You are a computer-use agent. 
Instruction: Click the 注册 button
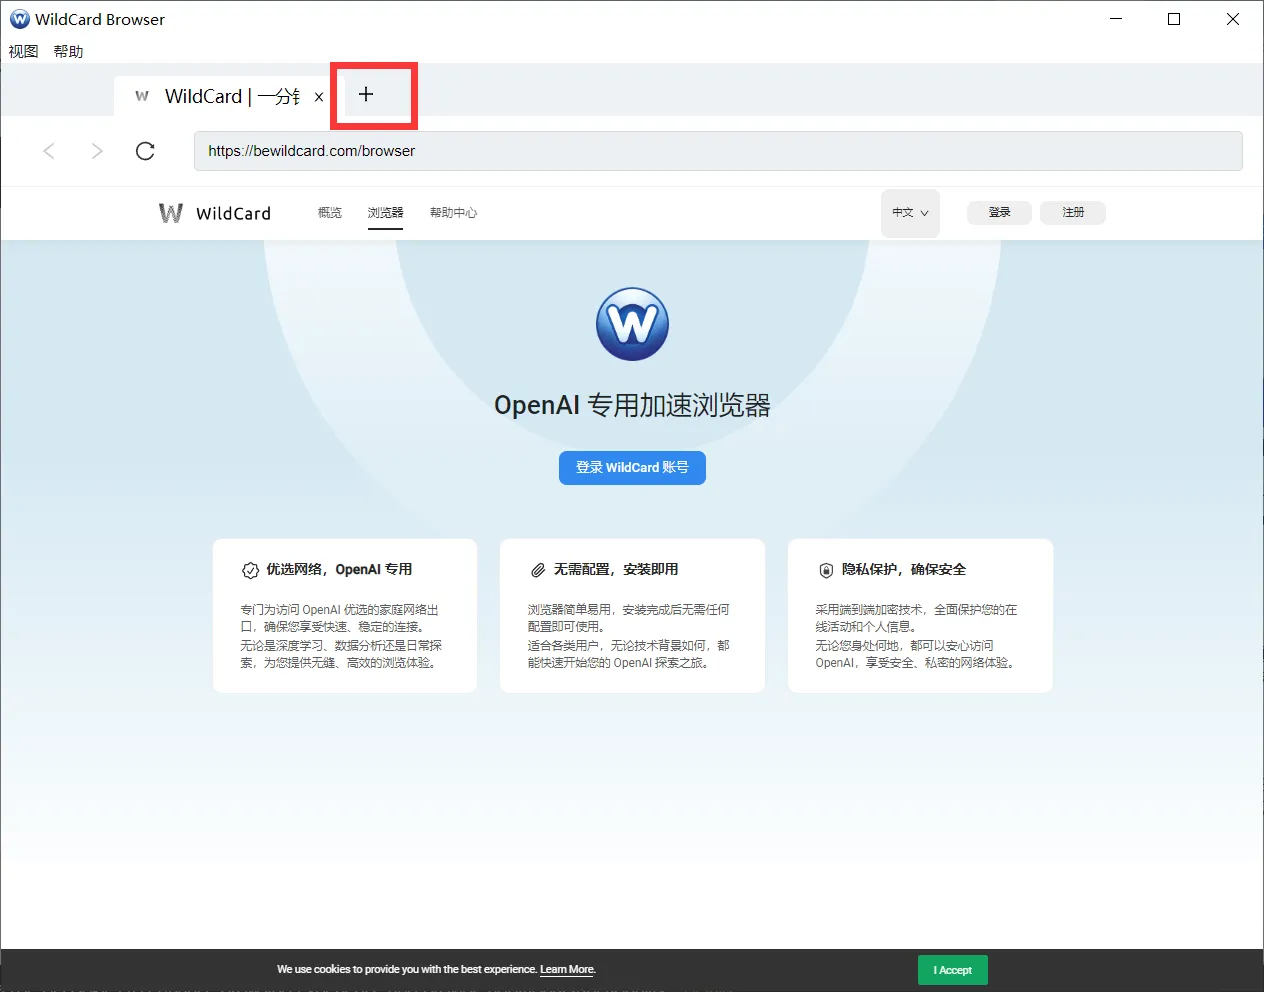click(x=1073, y=212)
